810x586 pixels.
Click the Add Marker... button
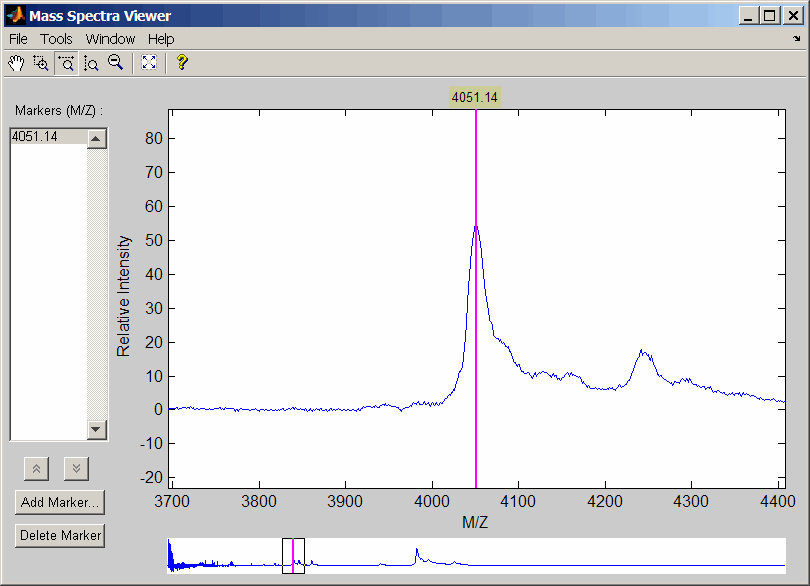point(60,502)
